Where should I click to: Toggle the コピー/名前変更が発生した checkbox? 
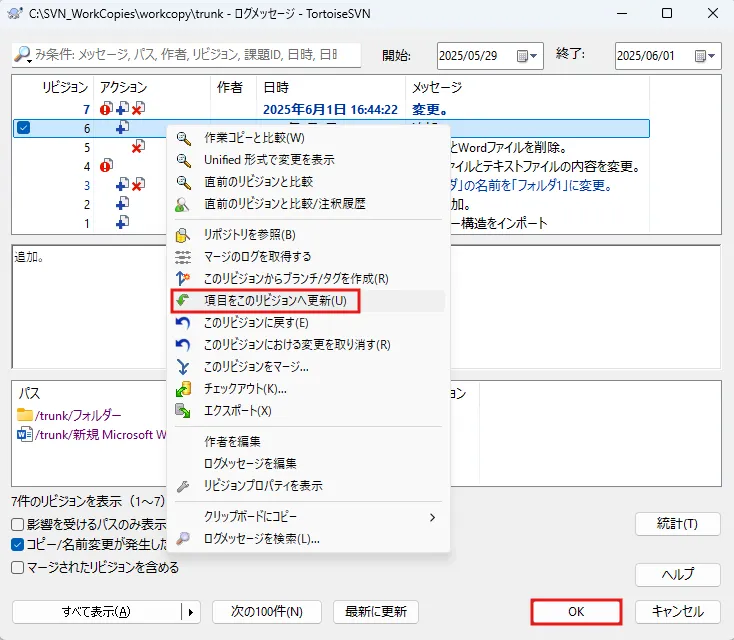pos(17,544)
